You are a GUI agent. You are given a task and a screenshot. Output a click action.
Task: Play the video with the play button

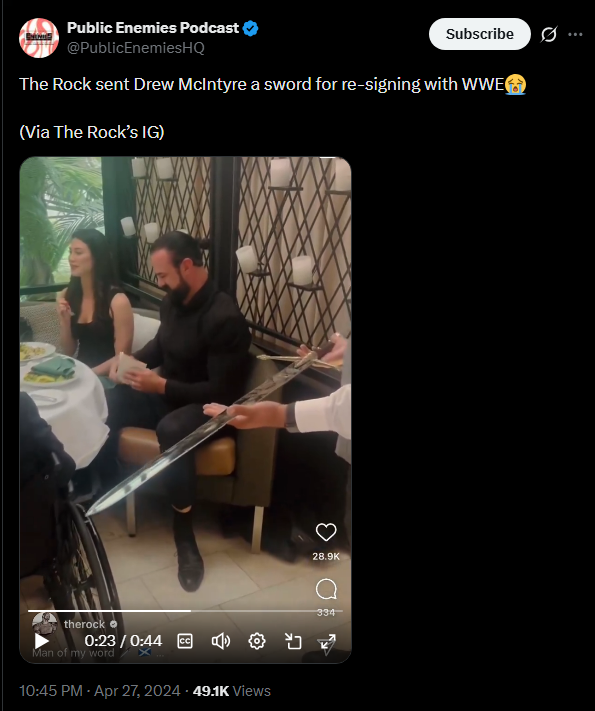point(42,641)
